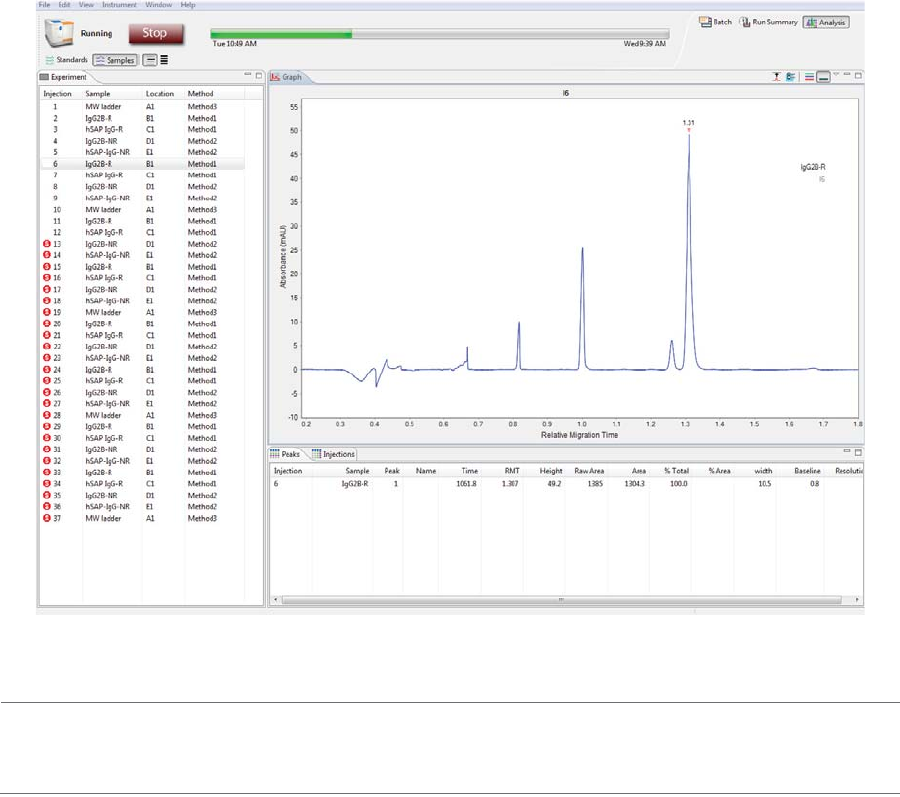
Task: Click the blue annotation options icon in Graph toolbar
Action: pyautogui.click(x=790, y=76)
